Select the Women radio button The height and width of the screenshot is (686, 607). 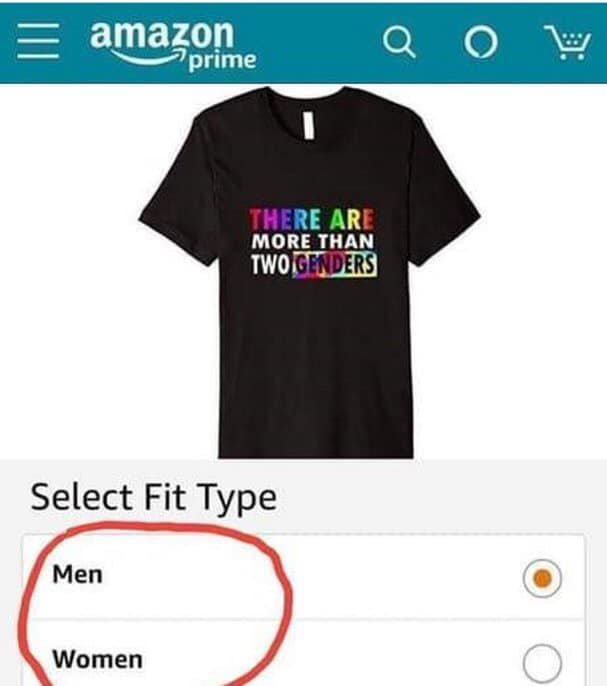click(542, 662)
